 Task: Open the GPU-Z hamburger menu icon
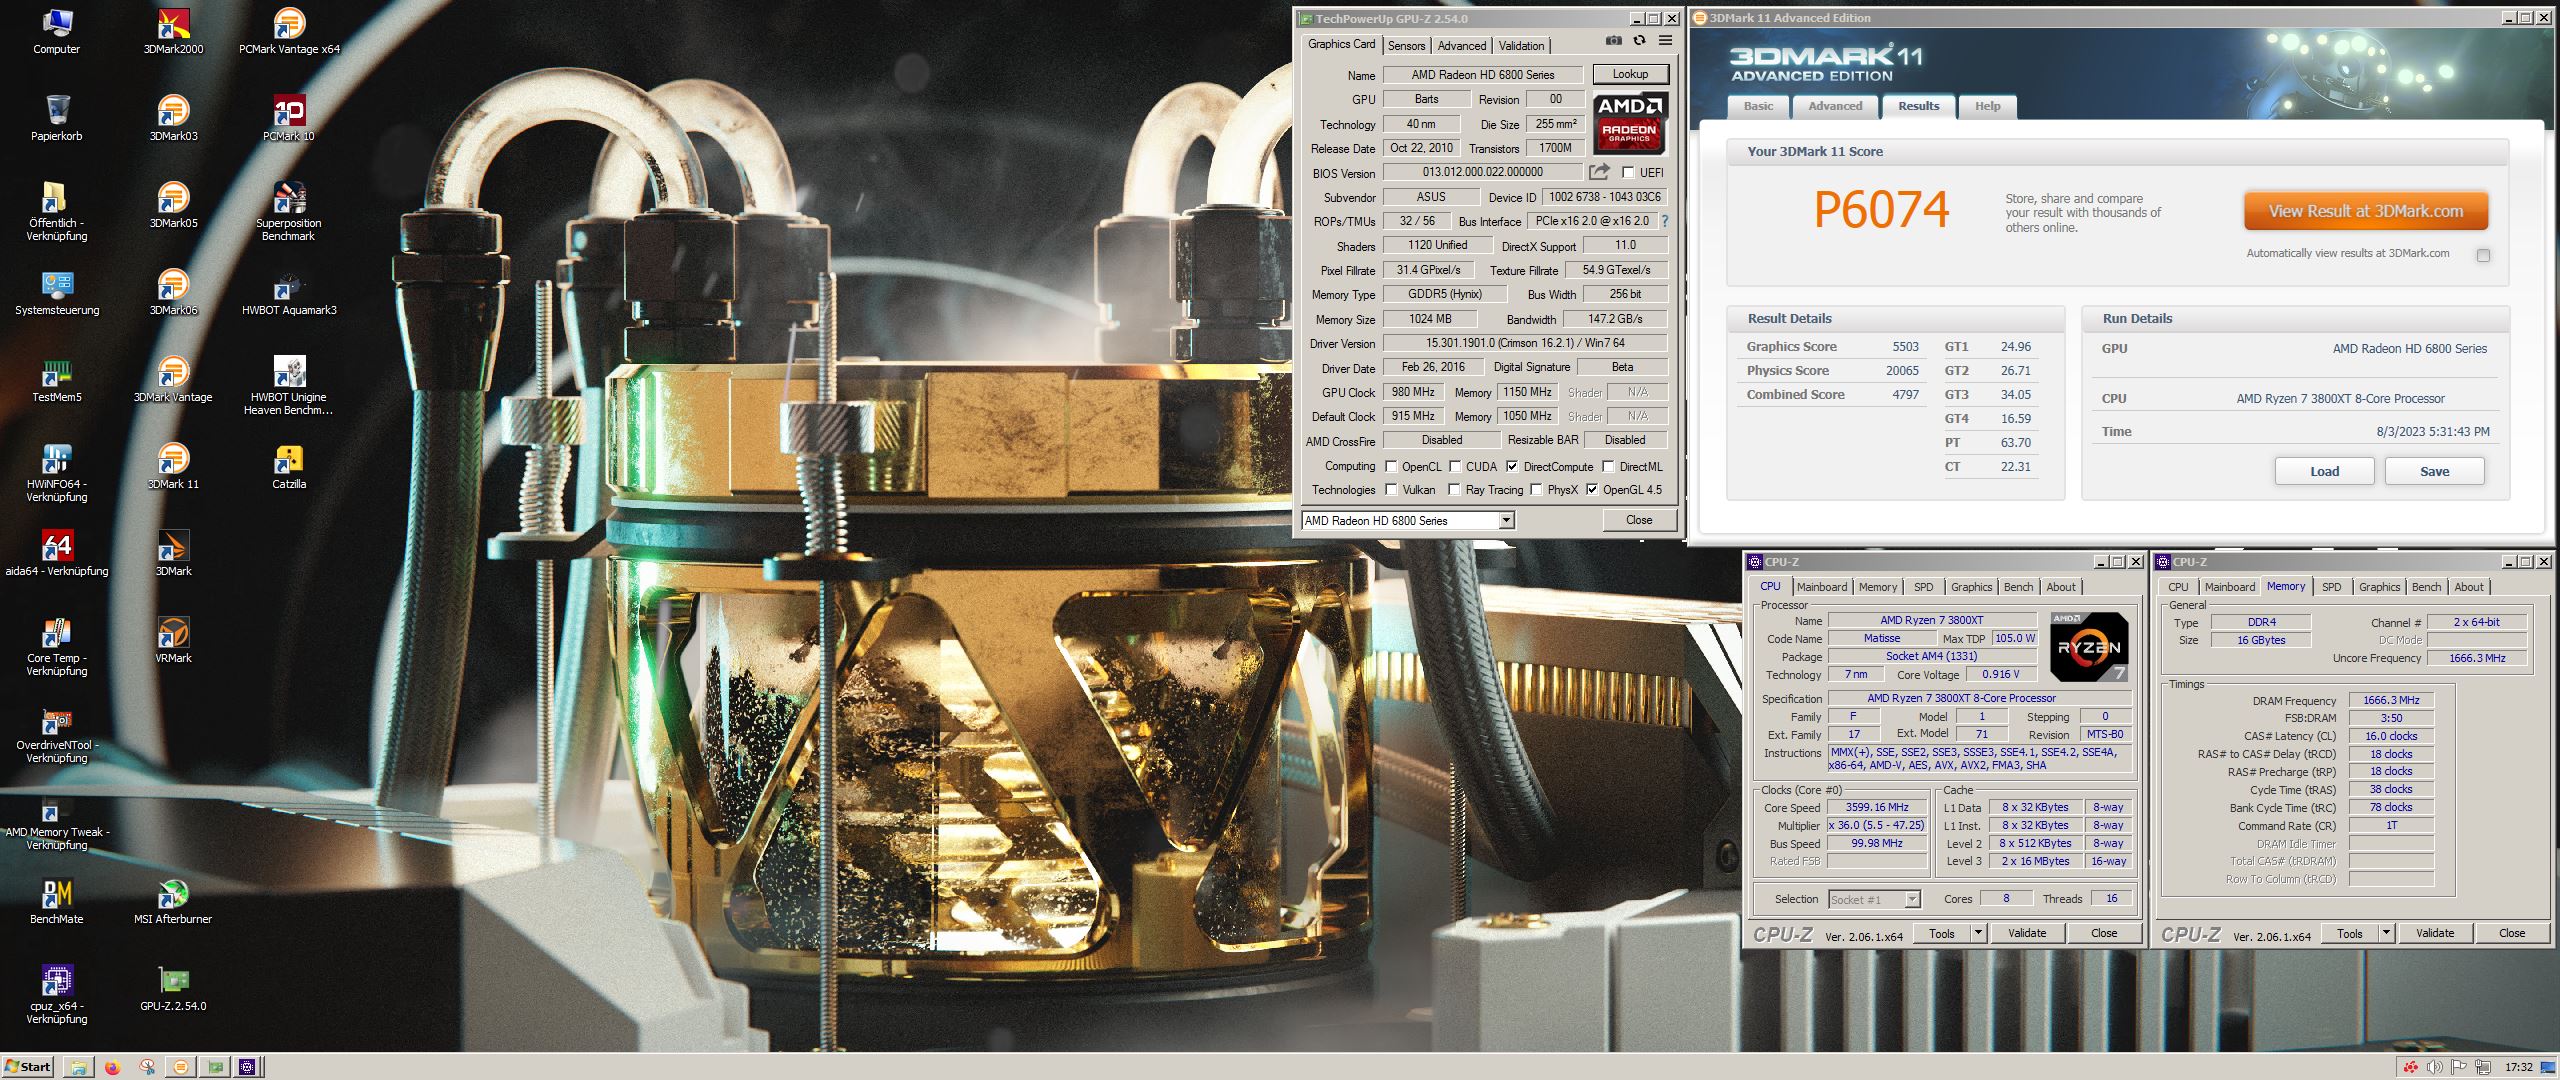[x=1665, y=41]
